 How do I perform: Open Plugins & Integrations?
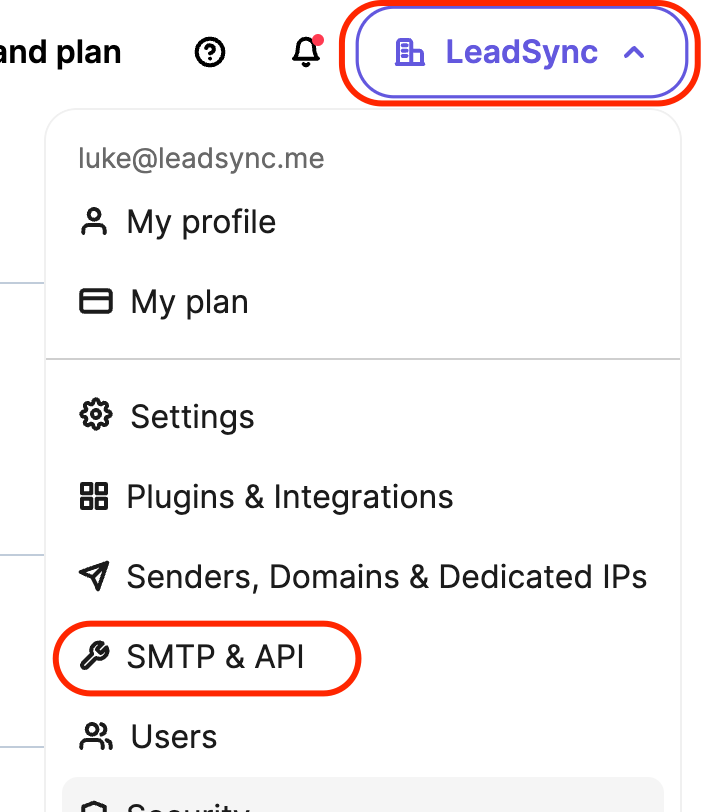[x=290, y=496]
